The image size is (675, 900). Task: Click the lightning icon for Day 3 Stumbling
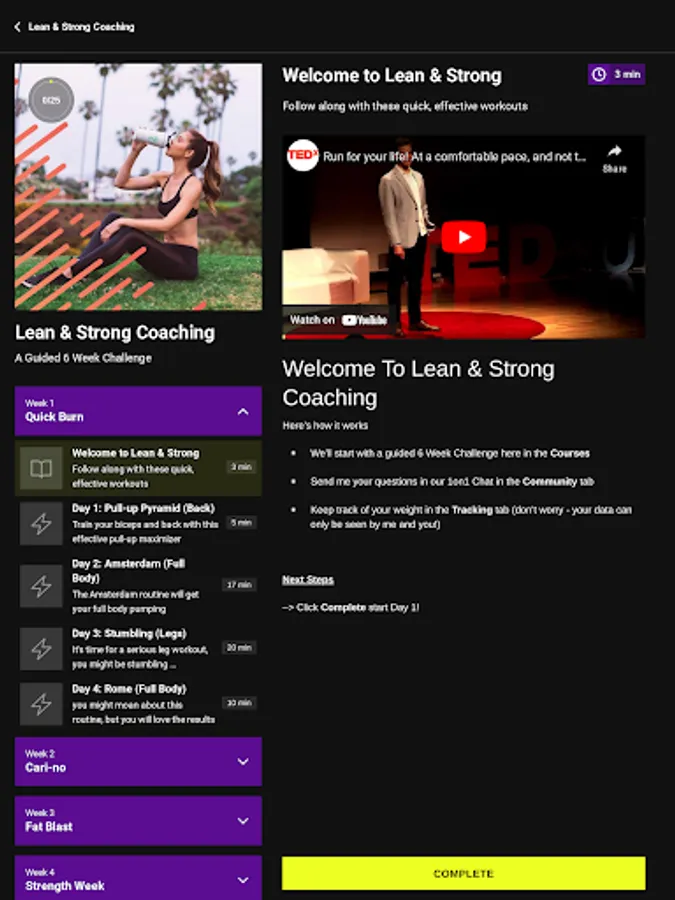41,649
